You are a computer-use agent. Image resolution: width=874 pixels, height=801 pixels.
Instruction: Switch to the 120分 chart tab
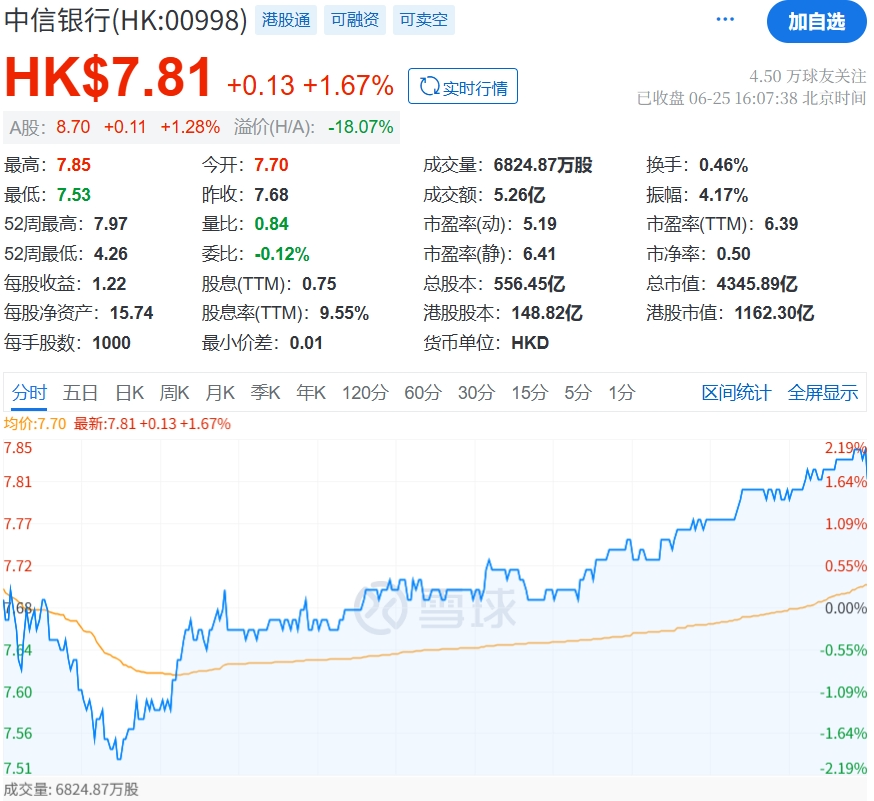tap(365, 393)
